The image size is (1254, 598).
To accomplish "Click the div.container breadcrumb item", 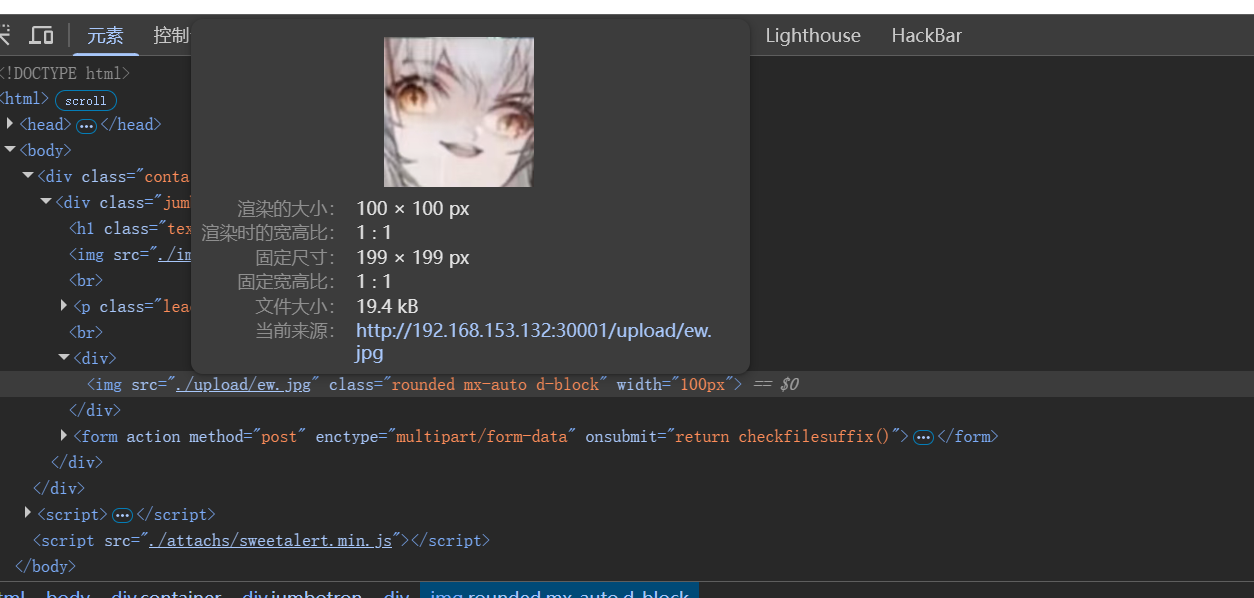I will point(166,595).
